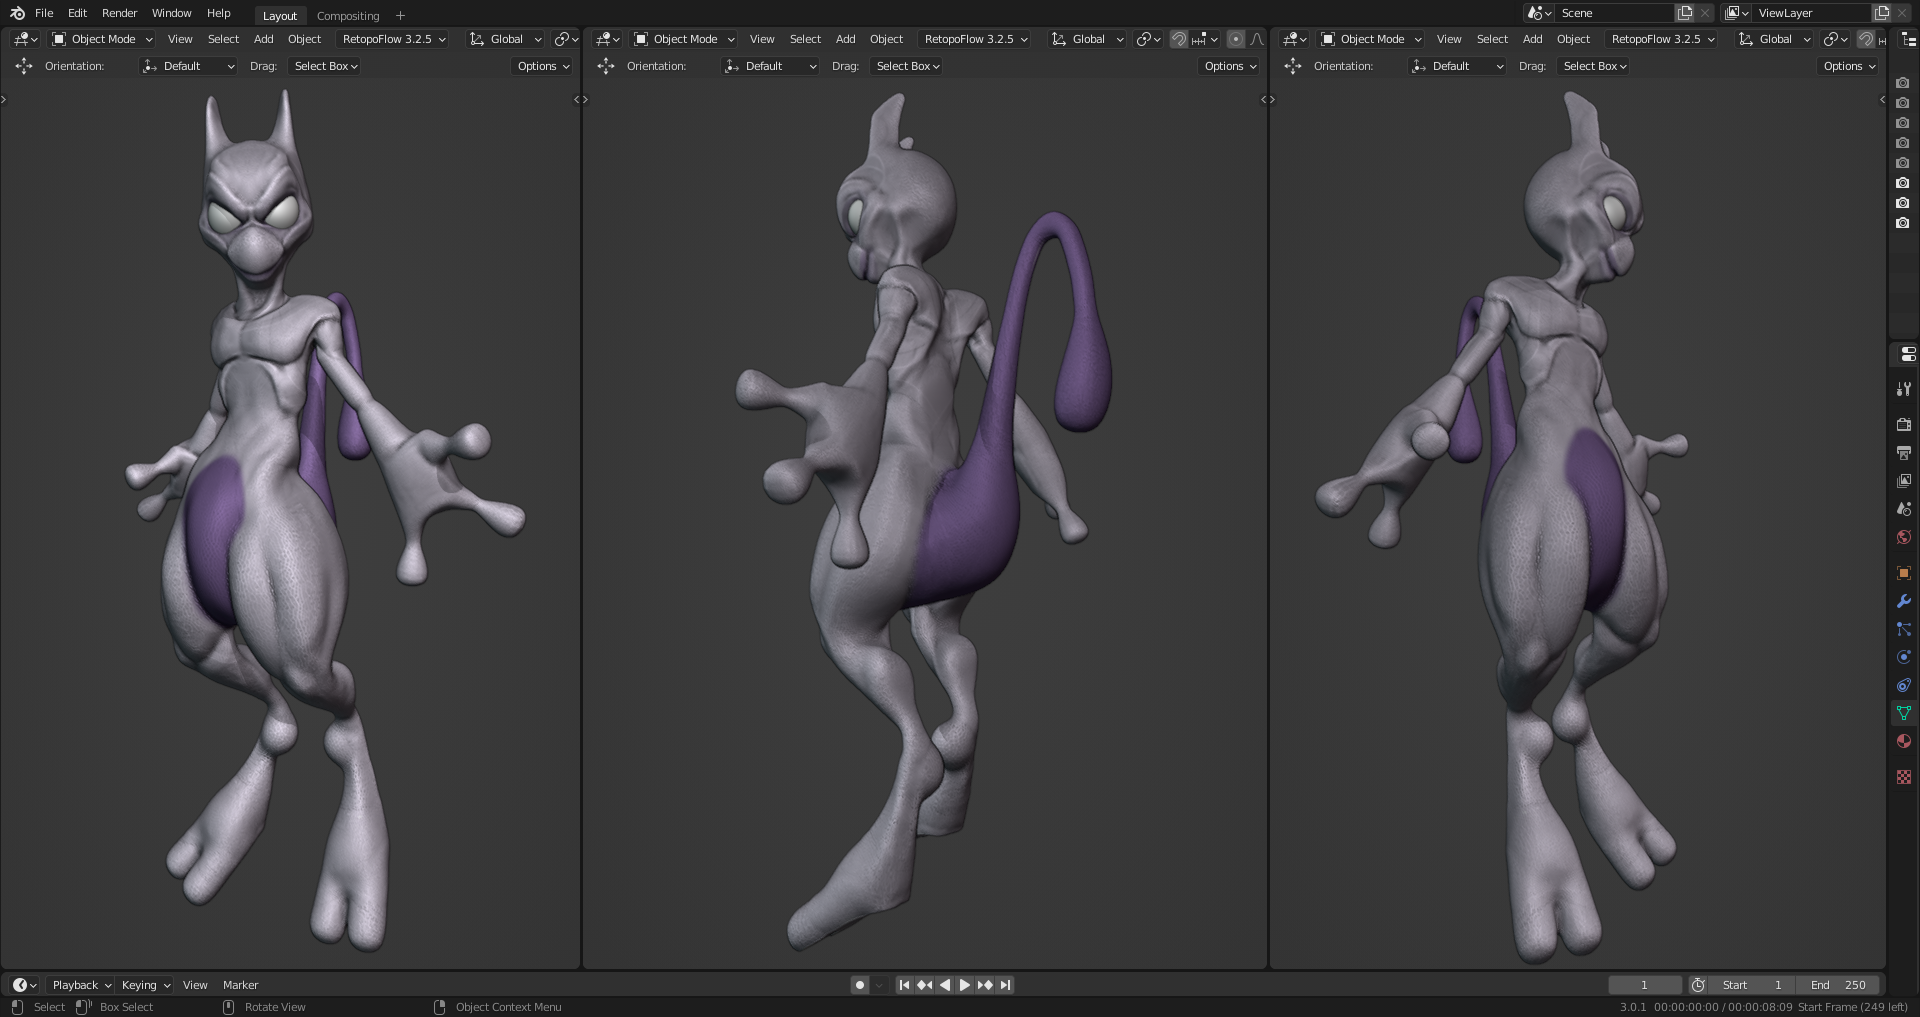Open the Object Constraints properties tab
Screen dimensions: 1920x1017
coord(1904,685)
